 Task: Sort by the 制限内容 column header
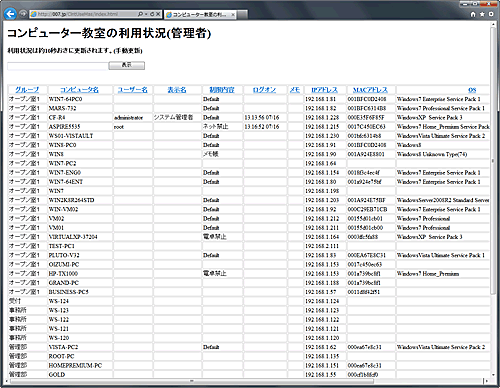click(222, 90)
